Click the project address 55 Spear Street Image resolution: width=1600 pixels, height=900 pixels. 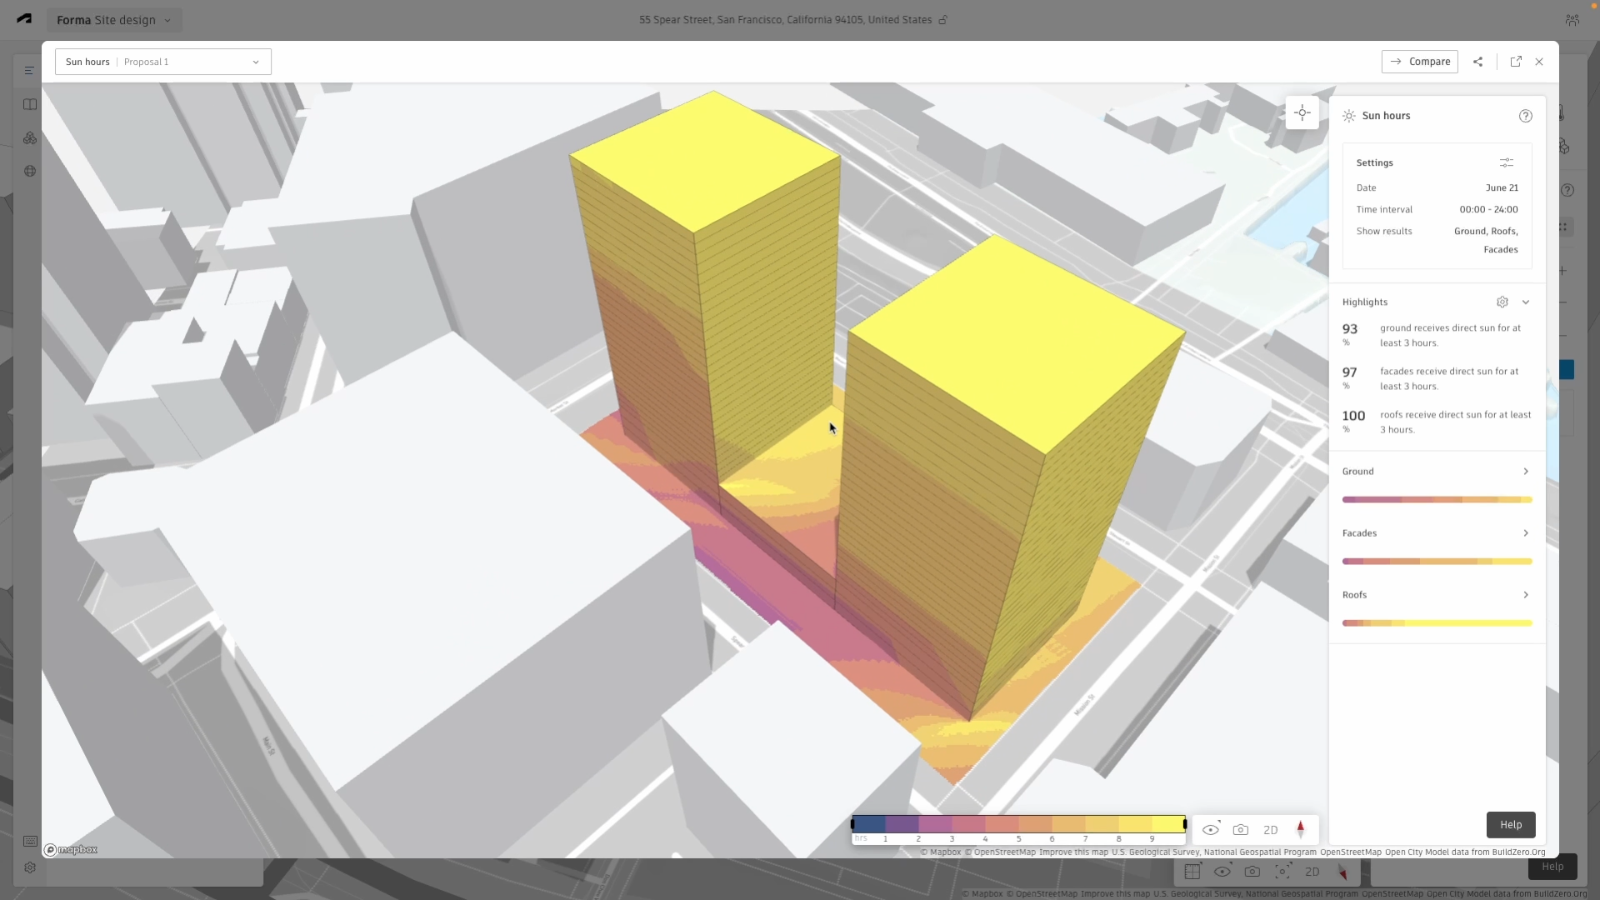click(x=785, y=20)
